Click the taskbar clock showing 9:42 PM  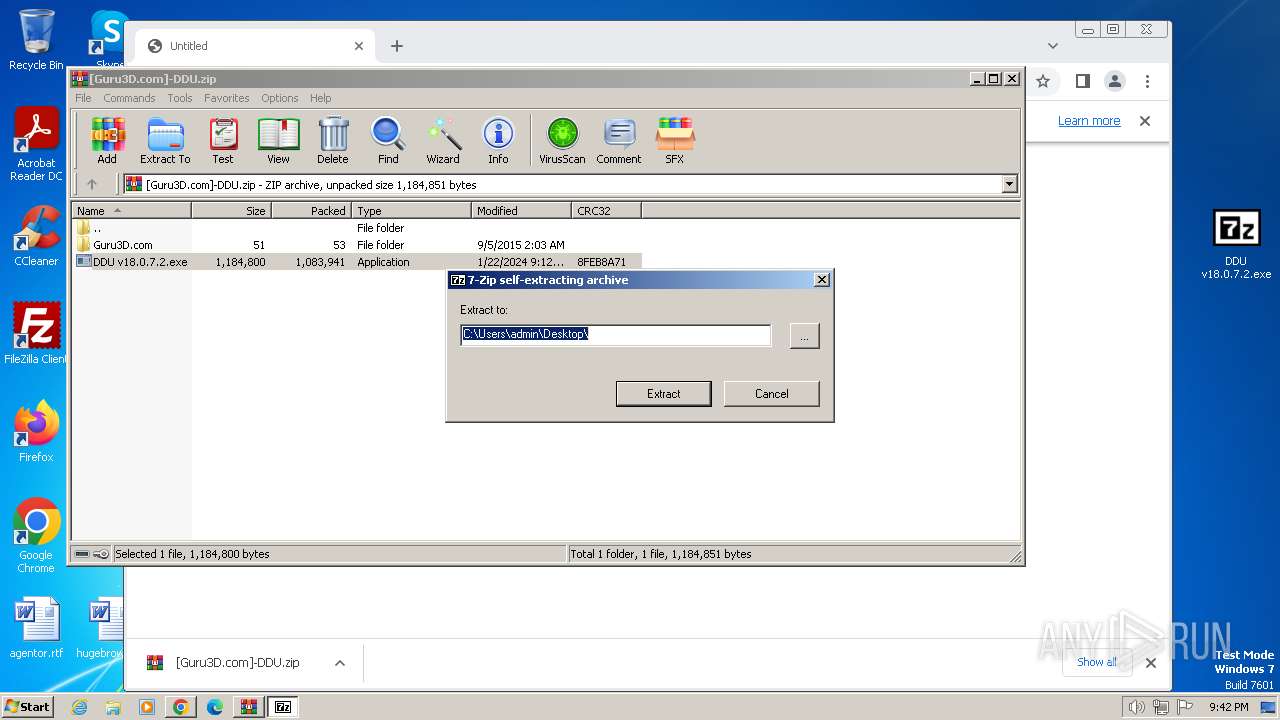pos(1228,707)
